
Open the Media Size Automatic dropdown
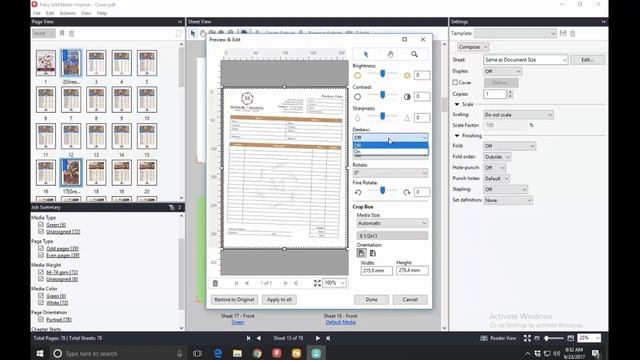point(392,223)
